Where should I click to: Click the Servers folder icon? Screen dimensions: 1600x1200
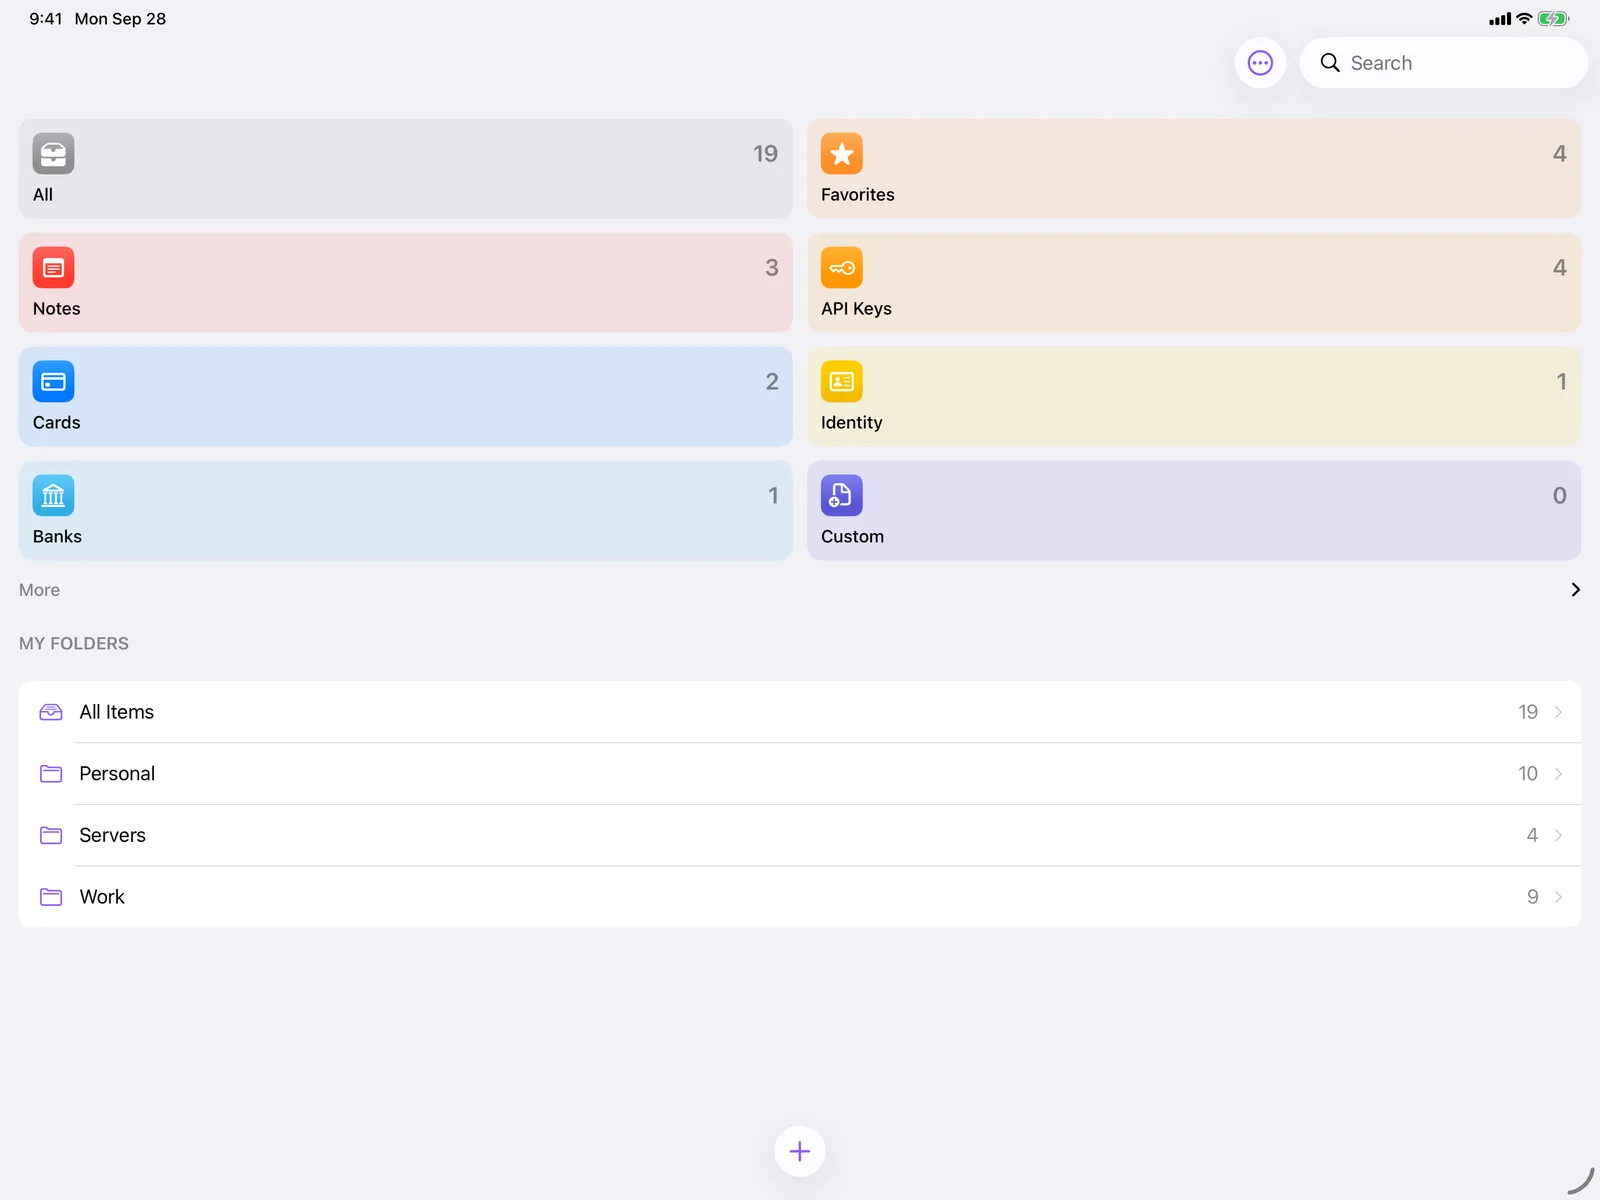[51, 835]
